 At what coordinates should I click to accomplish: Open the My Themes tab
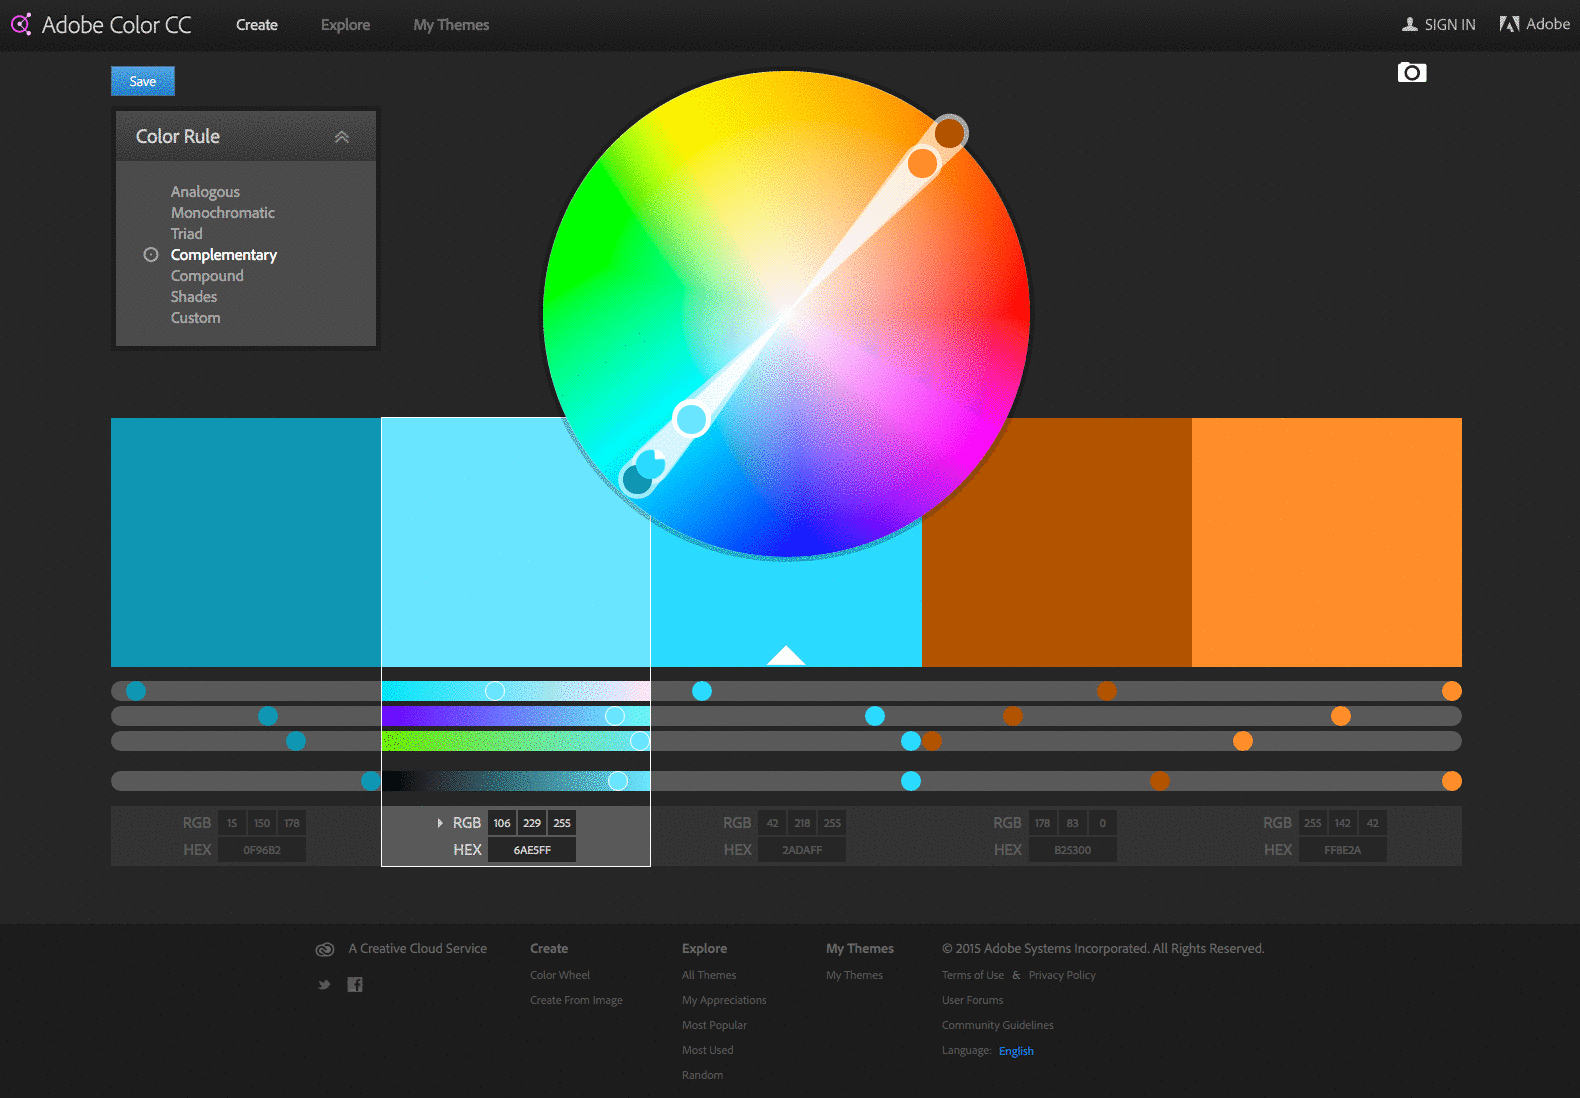451,25
